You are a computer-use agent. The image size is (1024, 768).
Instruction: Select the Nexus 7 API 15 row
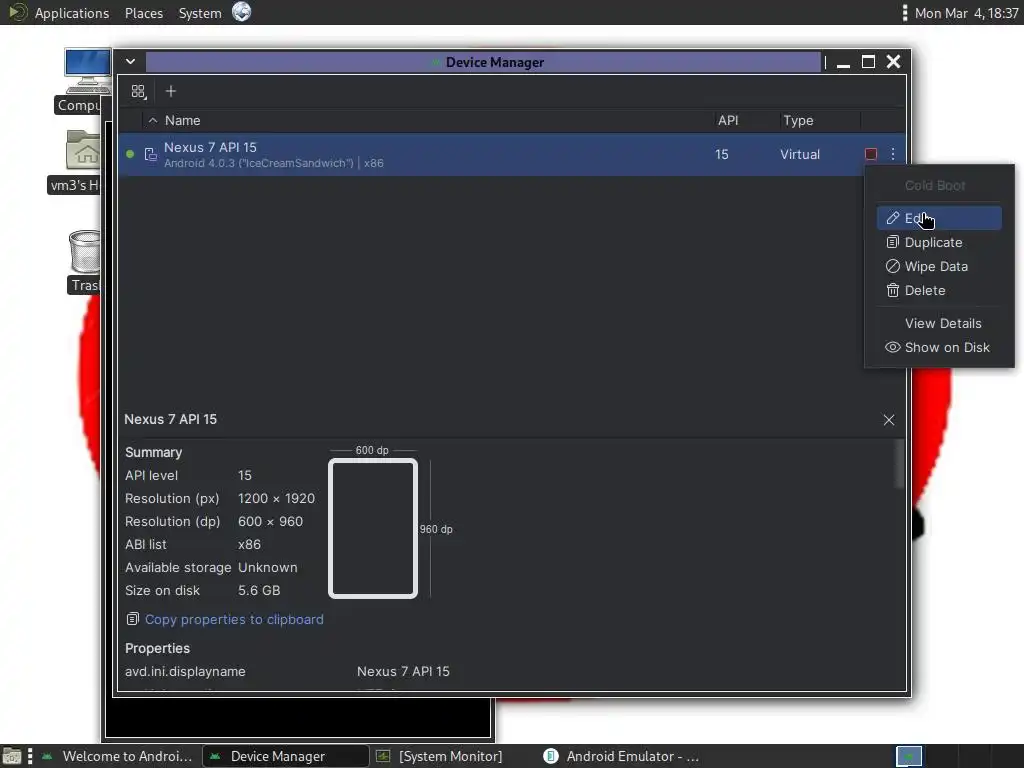[x=511, y=154]
